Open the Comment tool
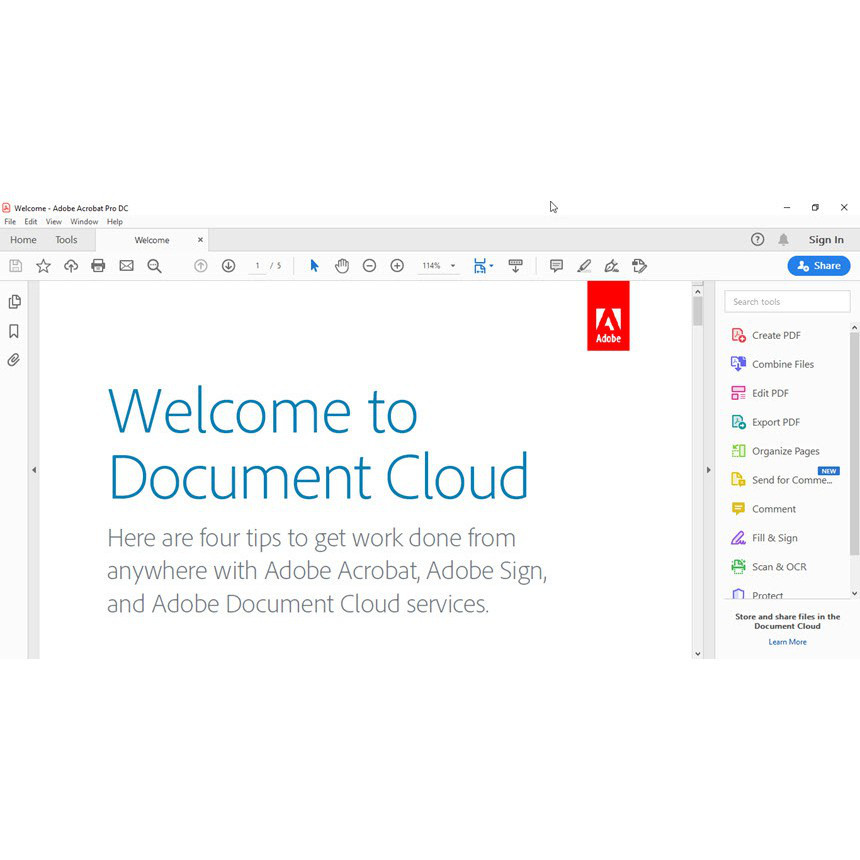The image size is (860, 860). 763,509
